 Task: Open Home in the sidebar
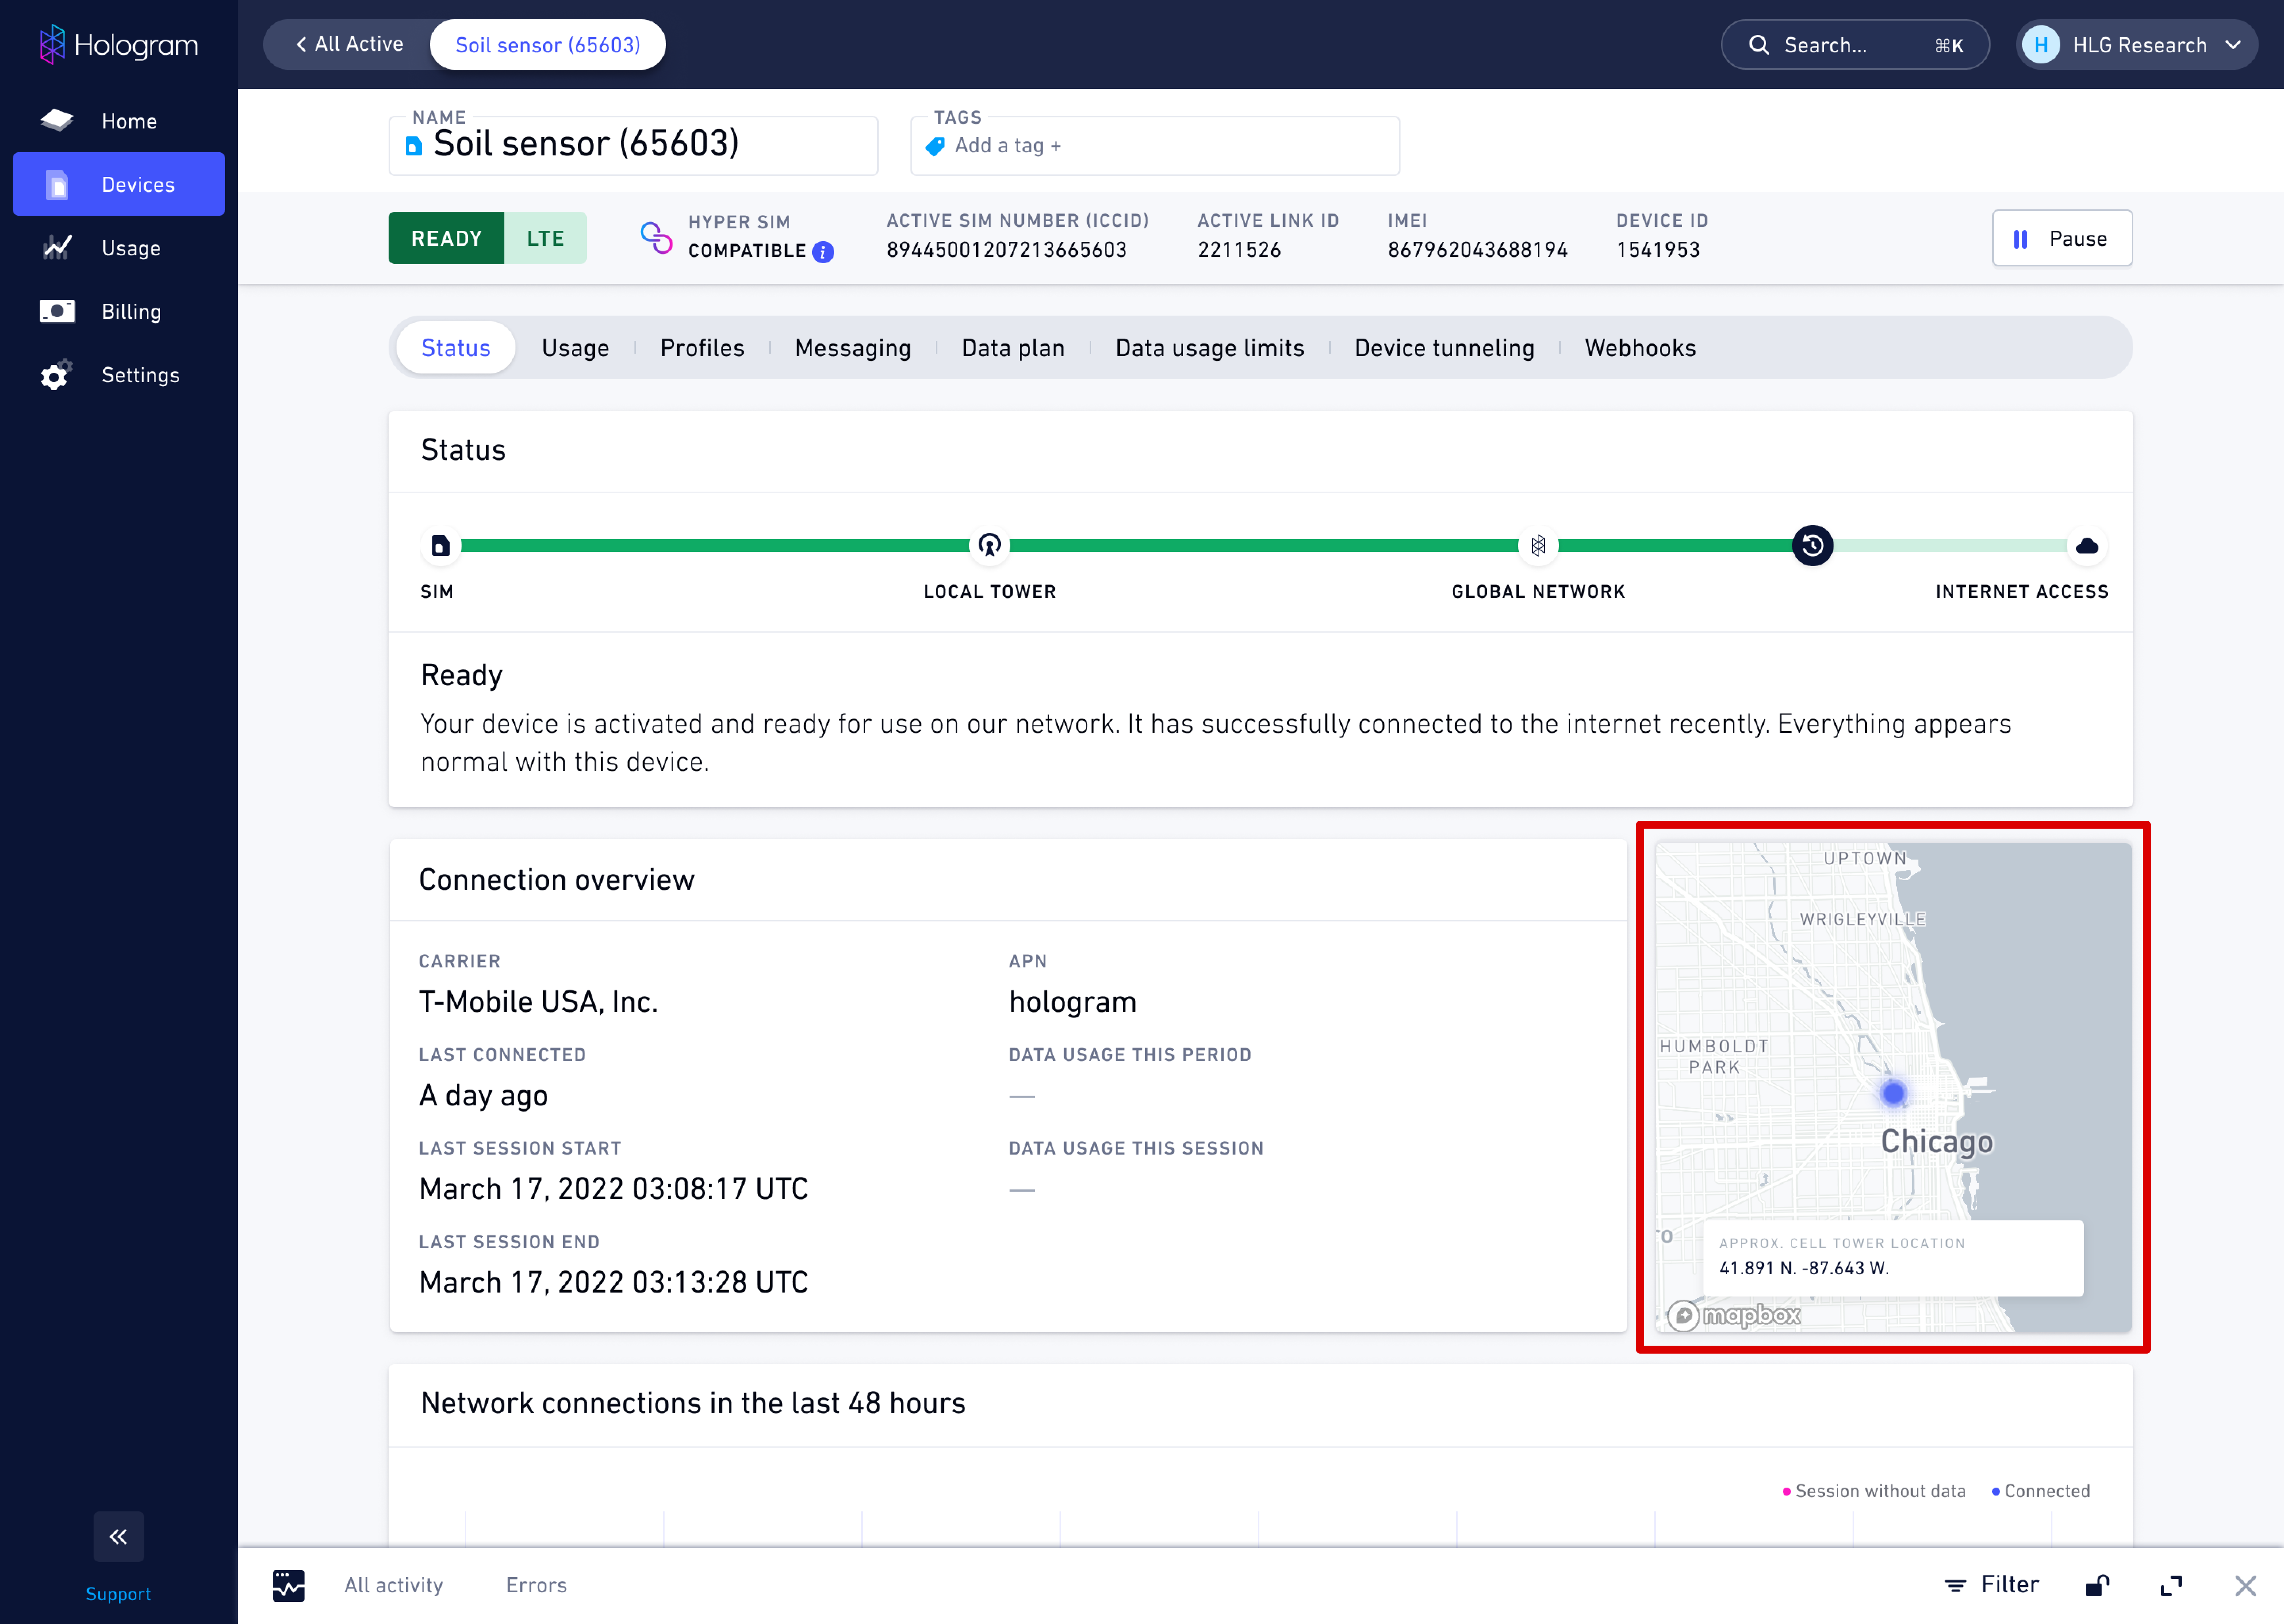[118, 121]
